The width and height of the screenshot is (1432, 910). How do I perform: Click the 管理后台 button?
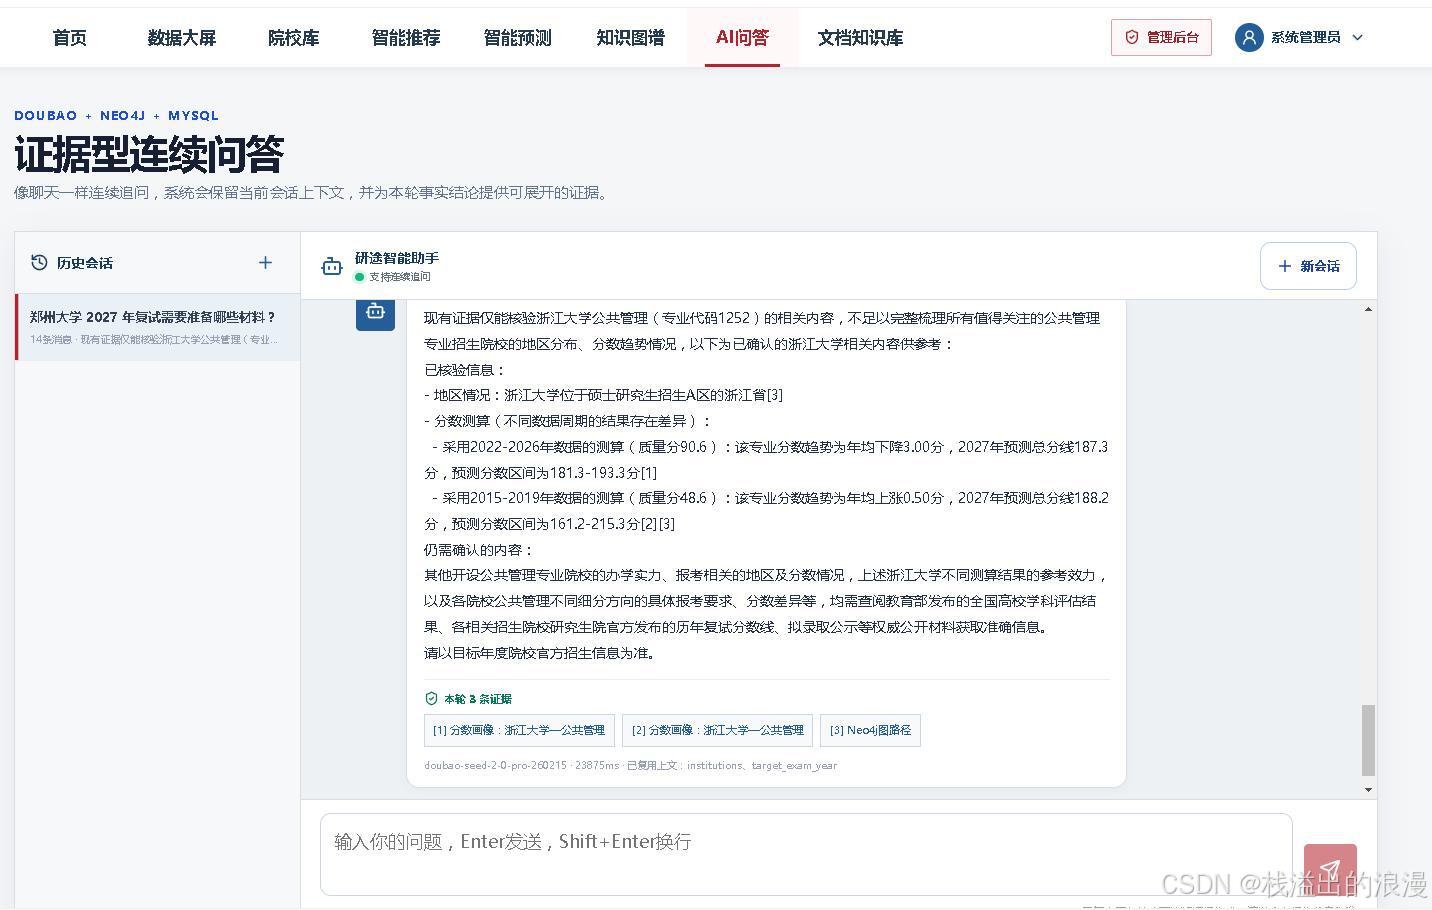point(1161,37)
